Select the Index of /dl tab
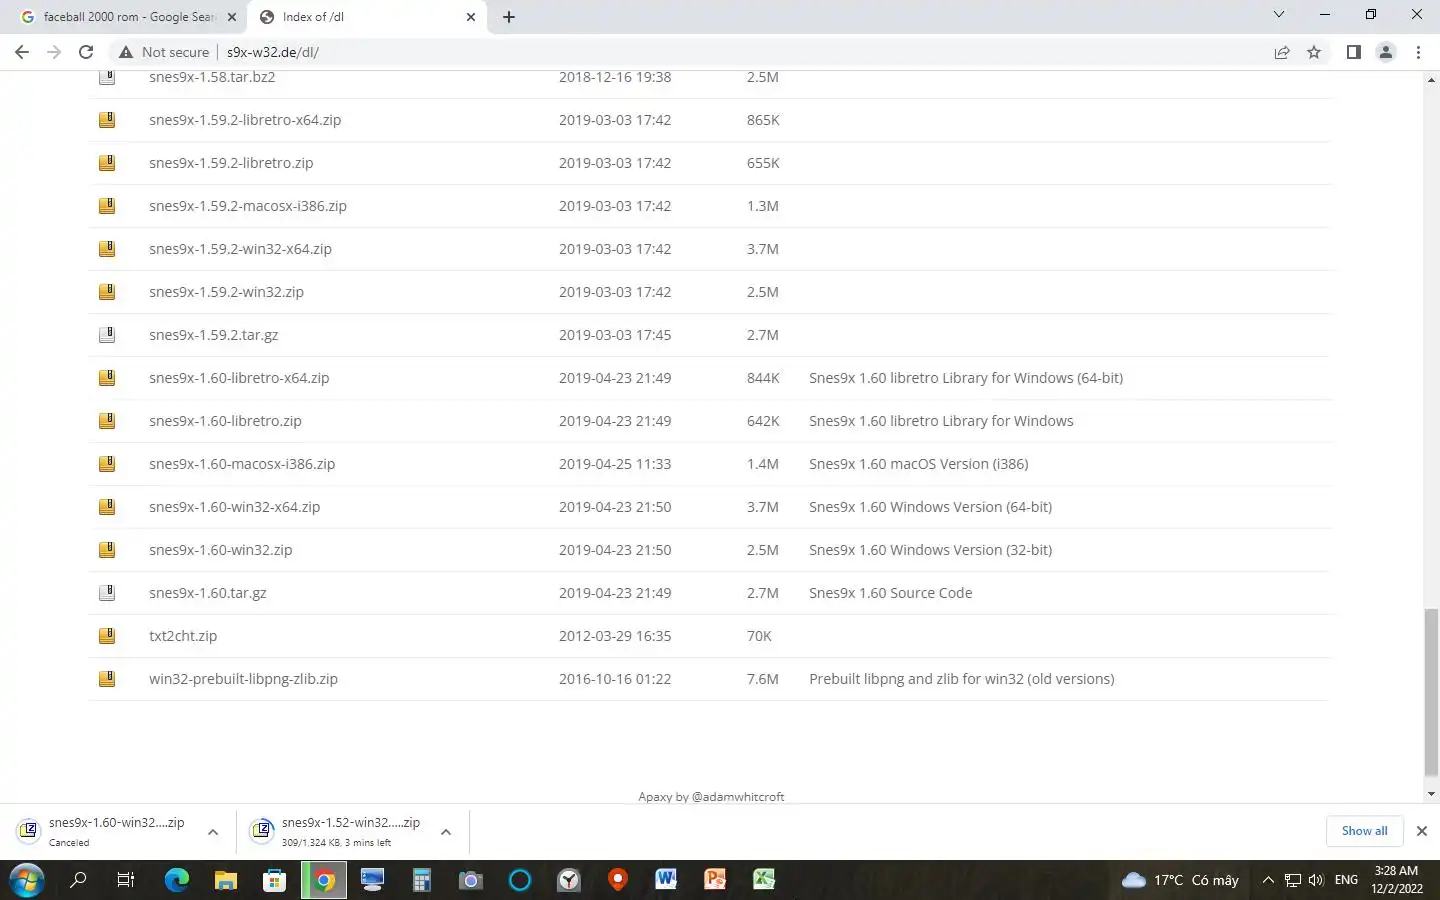1440x900 pixels. [365, 17]
